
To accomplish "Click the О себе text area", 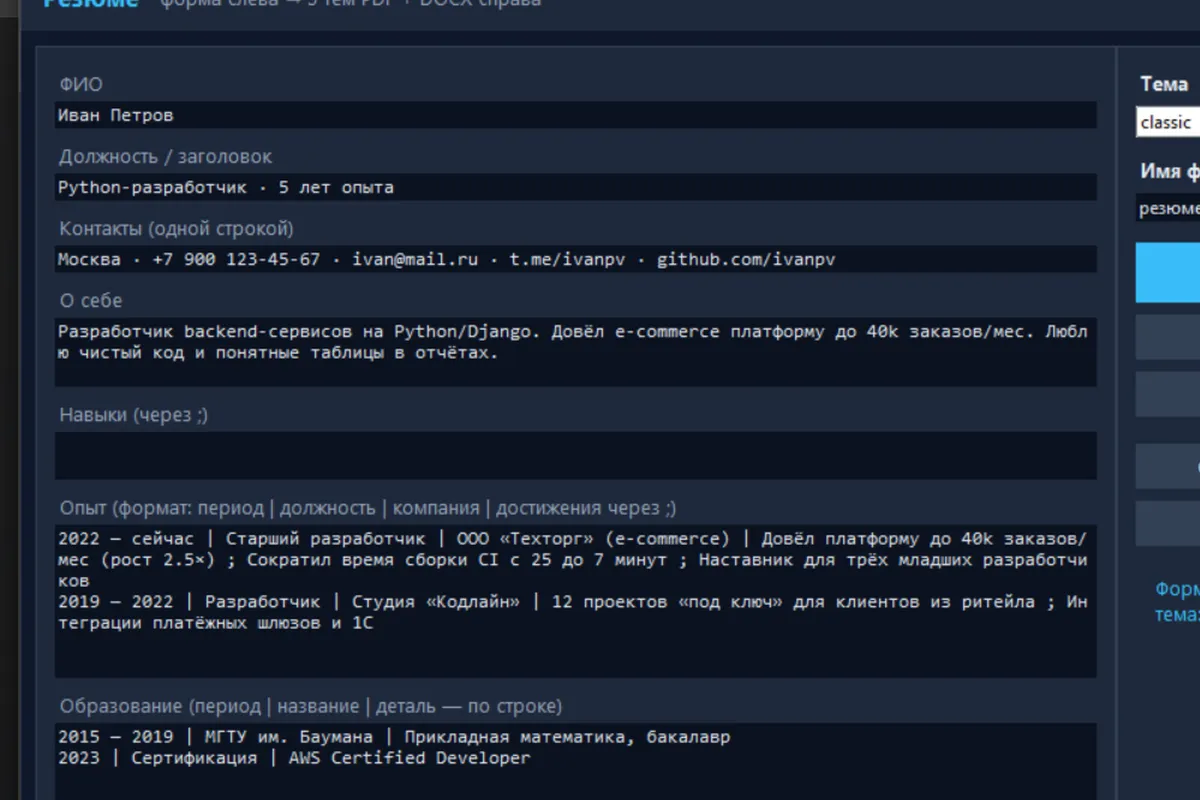I will (x=576, y=352).
